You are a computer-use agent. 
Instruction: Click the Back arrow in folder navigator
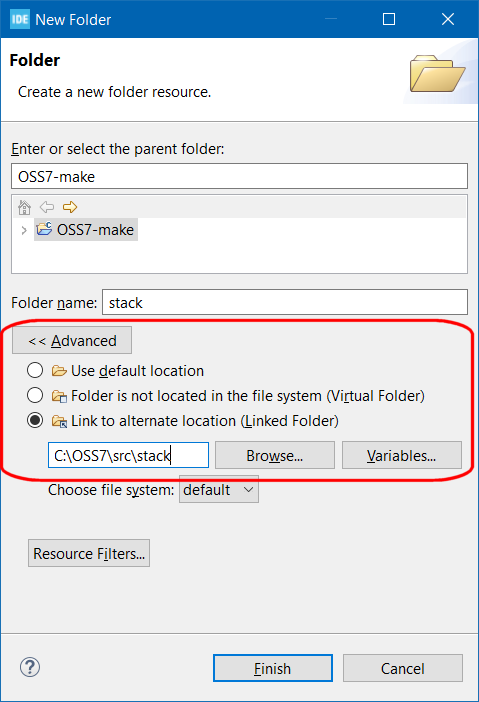pos(47,207)
